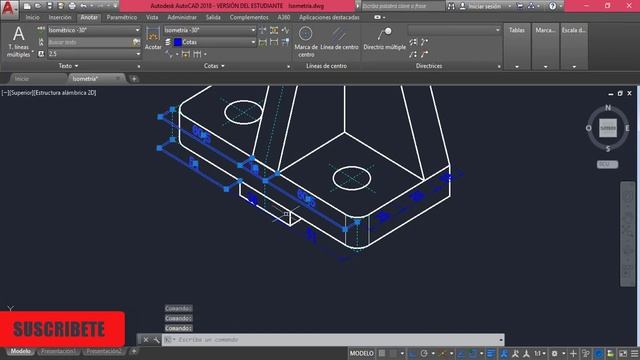This screenshot has height=360, width=640.
Task: Switch to the Presentación1 layout tab
Action: click(x=59, y=351)
